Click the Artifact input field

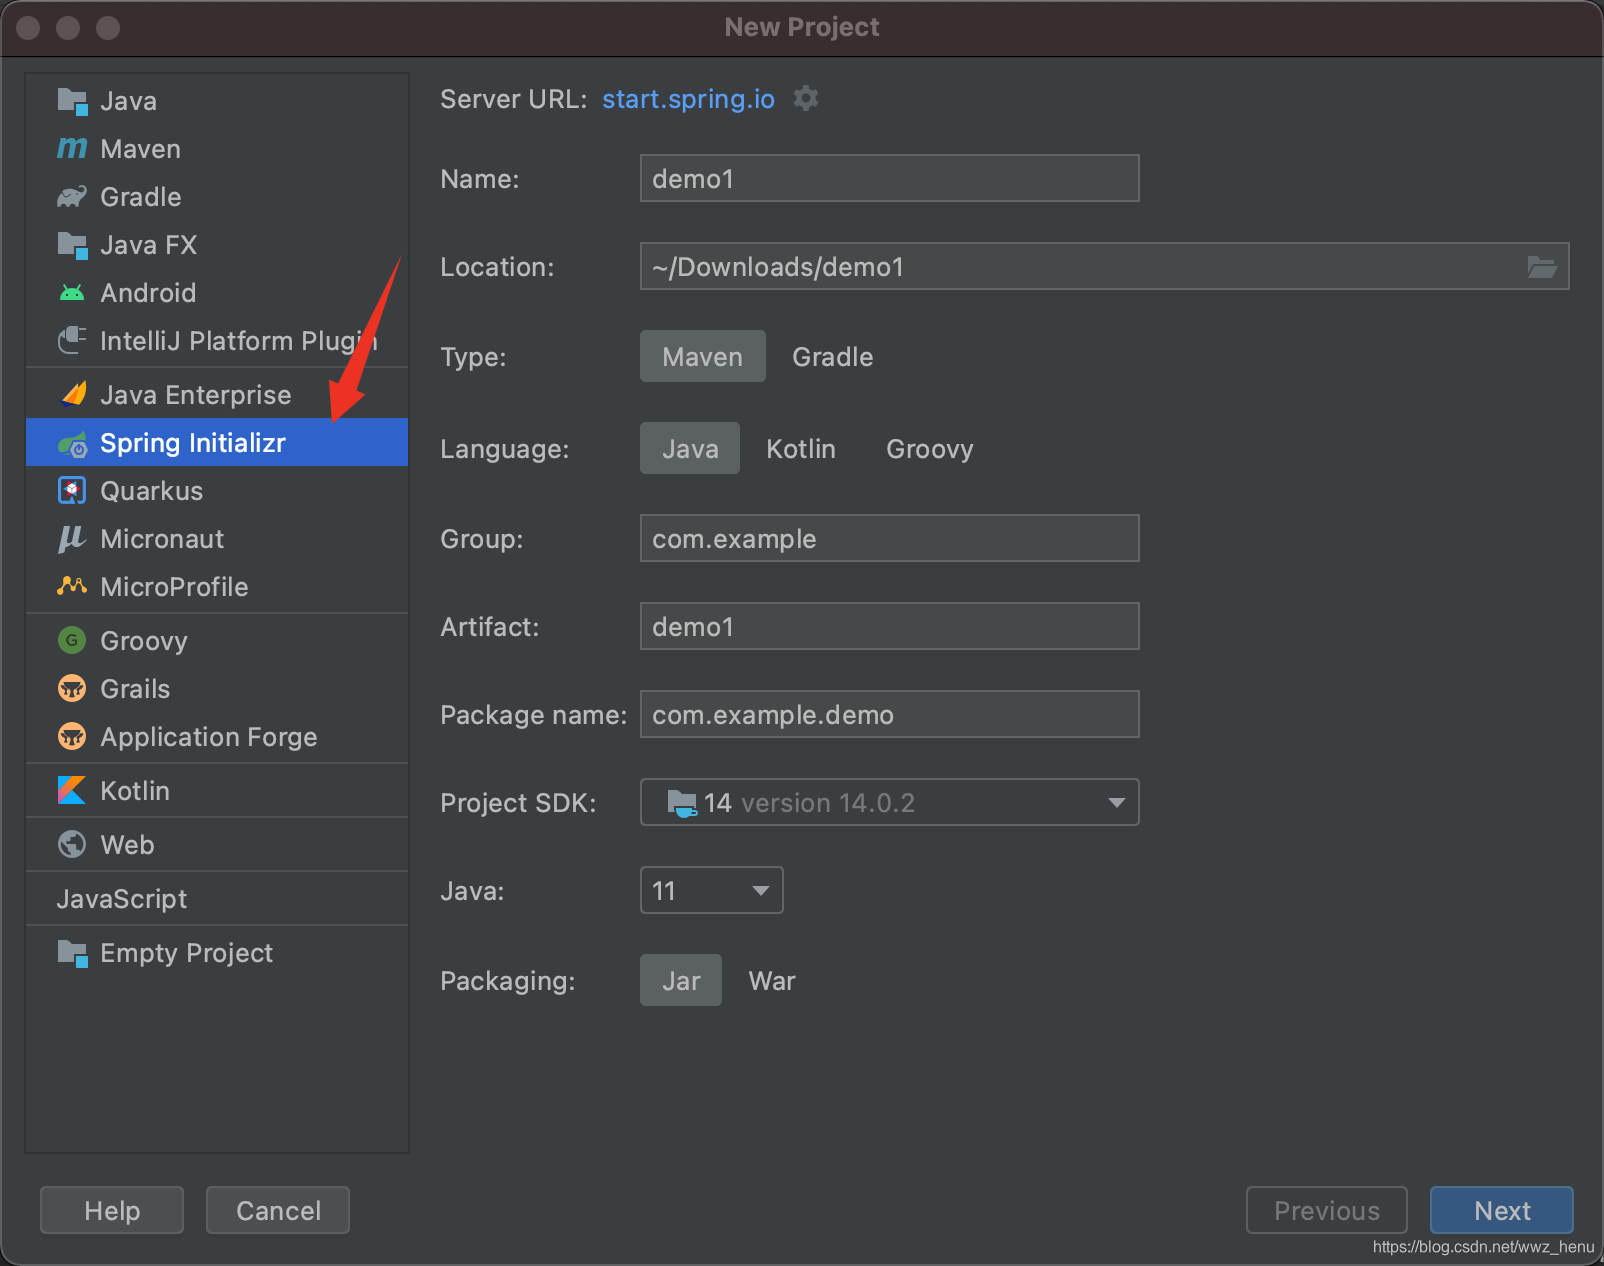click(x=890, y=627)
